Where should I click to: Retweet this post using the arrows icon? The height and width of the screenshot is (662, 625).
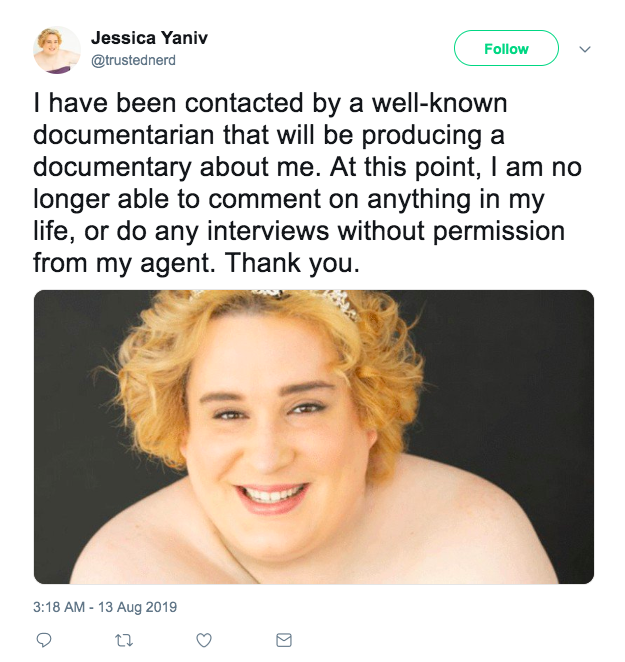124,640
